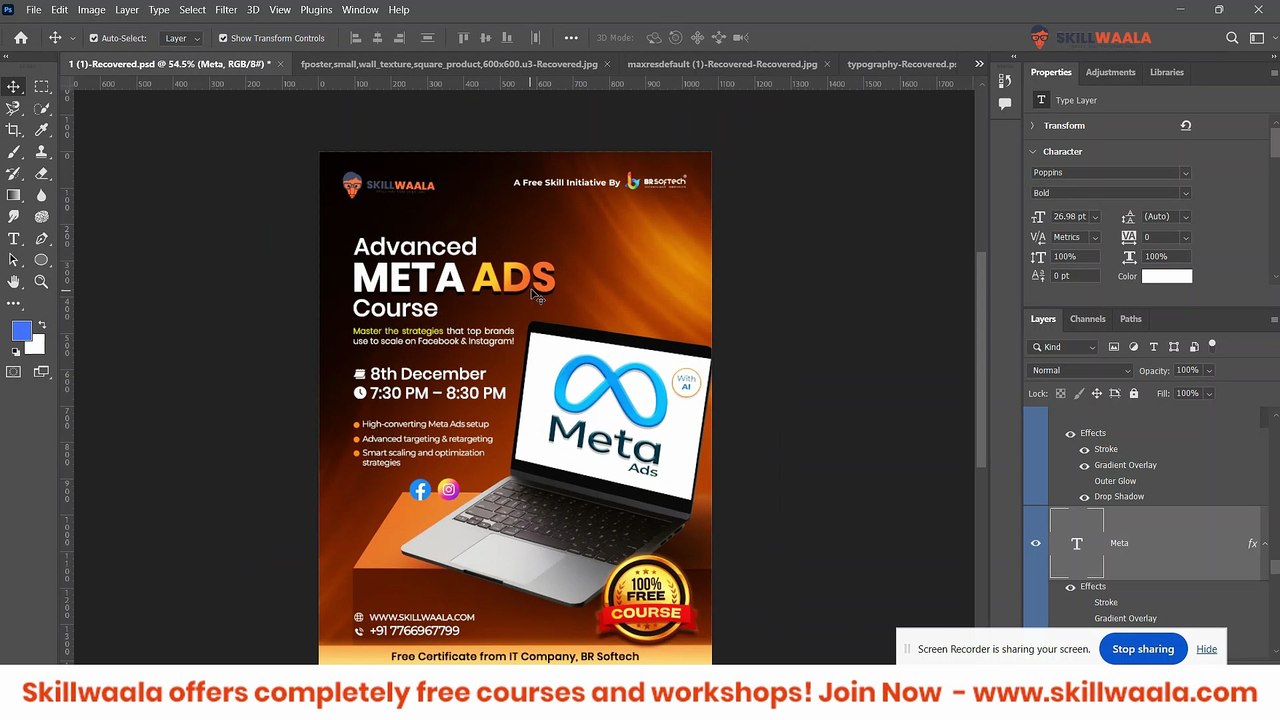Click the white text Color swatch
Viewport: 1280px width, 720px height.
(x=1167, y=276)
